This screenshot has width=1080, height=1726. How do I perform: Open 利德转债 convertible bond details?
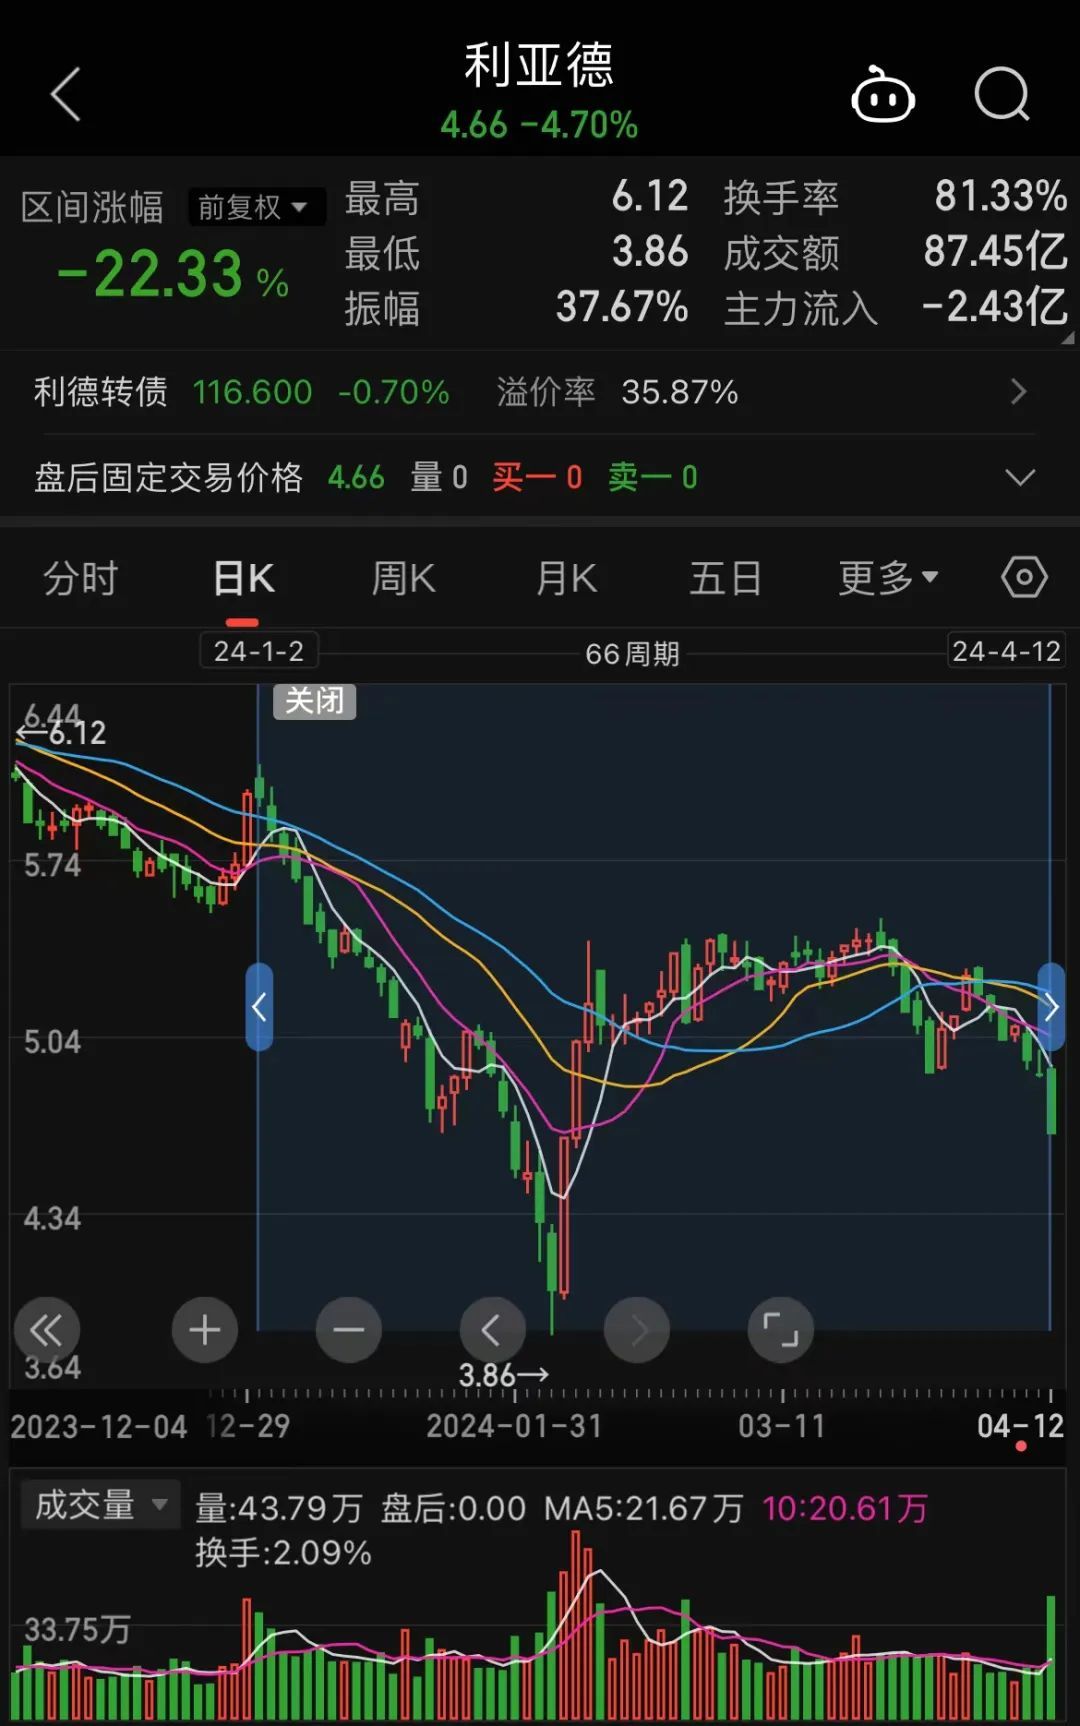coord(540,392)
